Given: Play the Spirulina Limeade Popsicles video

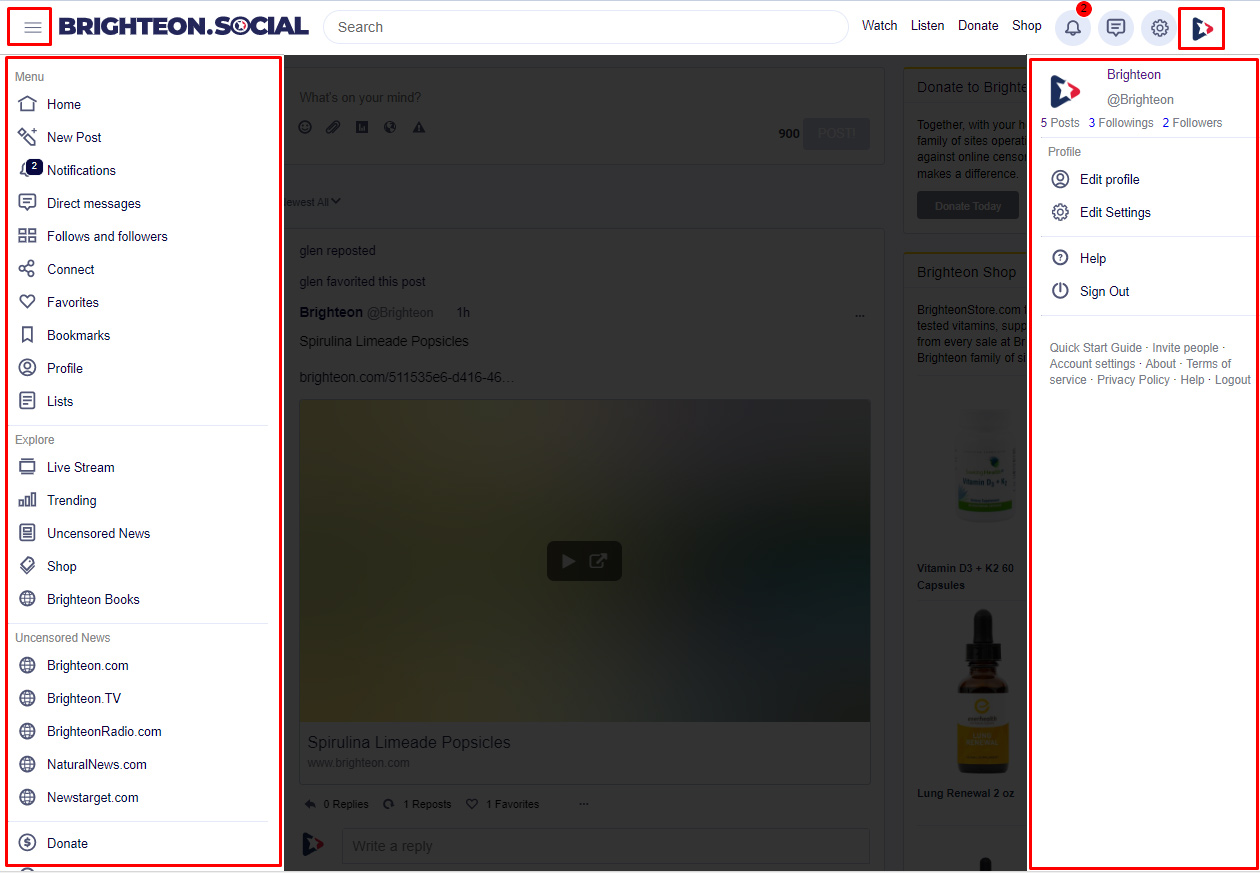Looking at the screenshot, I should [568, 561].
